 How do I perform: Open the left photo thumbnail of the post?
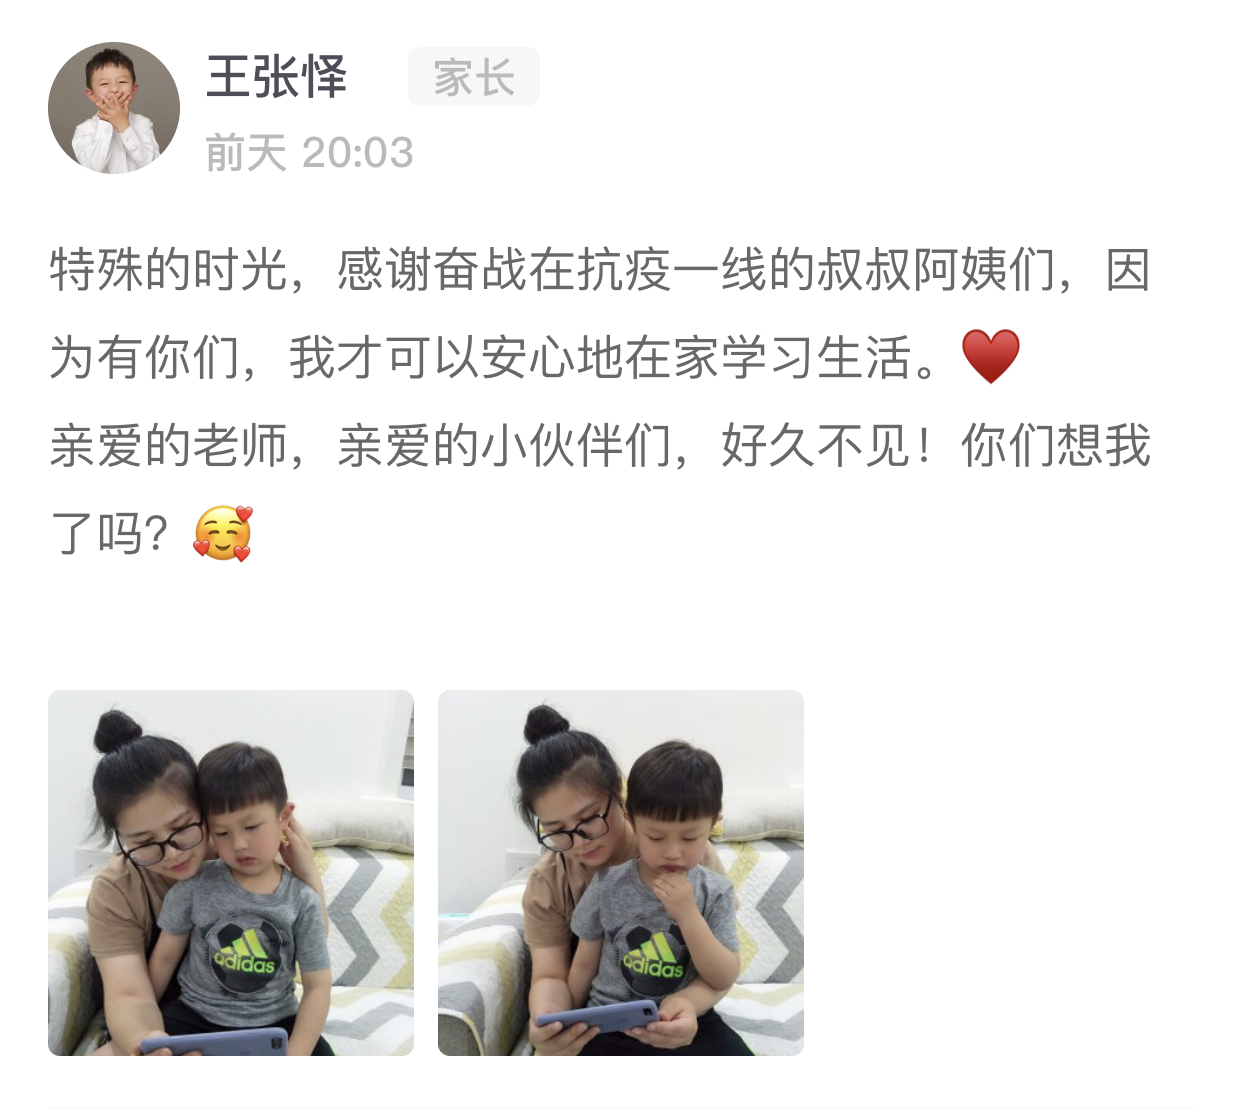coord(231,873)
